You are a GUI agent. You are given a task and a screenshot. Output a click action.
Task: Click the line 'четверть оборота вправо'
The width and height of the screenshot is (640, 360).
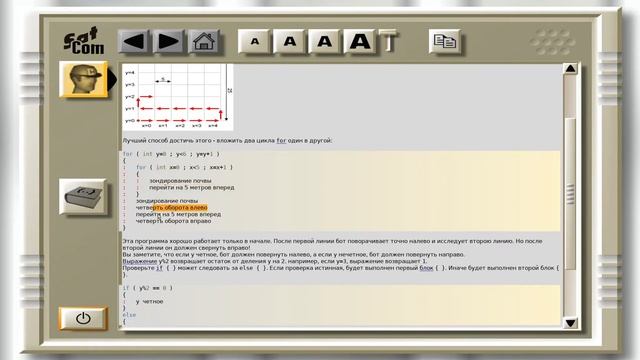pos(173,221)
